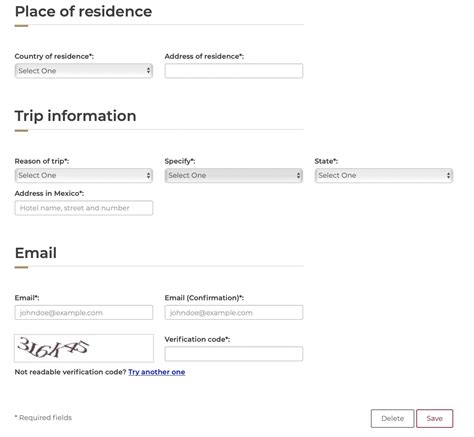Focus the Email input field
Screen dimensions: 474x437
(x=84, y=313)
